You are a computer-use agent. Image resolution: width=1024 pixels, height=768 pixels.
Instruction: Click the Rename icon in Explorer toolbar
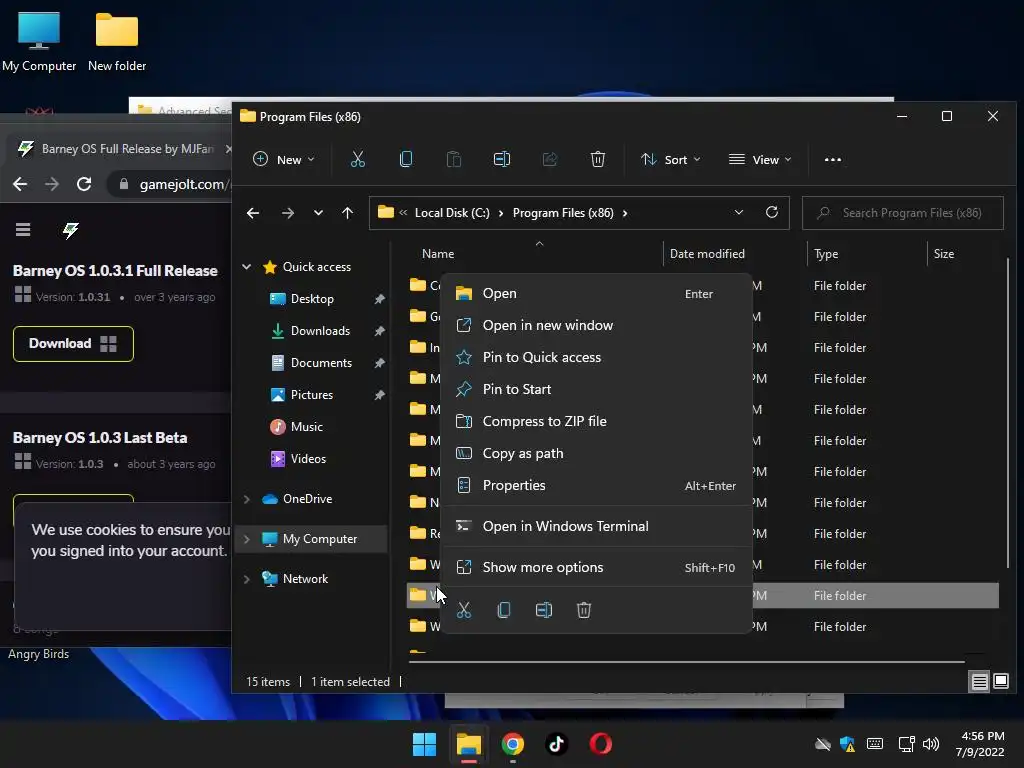[502, 159]
